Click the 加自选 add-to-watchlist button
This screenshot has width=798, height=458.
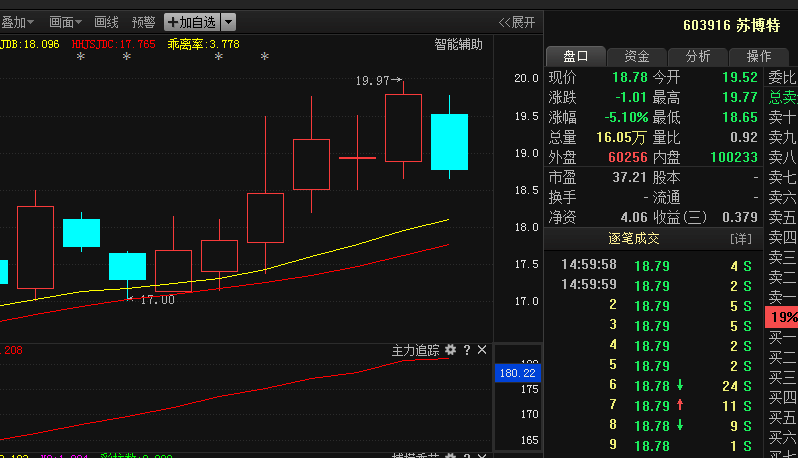[192, 22]
